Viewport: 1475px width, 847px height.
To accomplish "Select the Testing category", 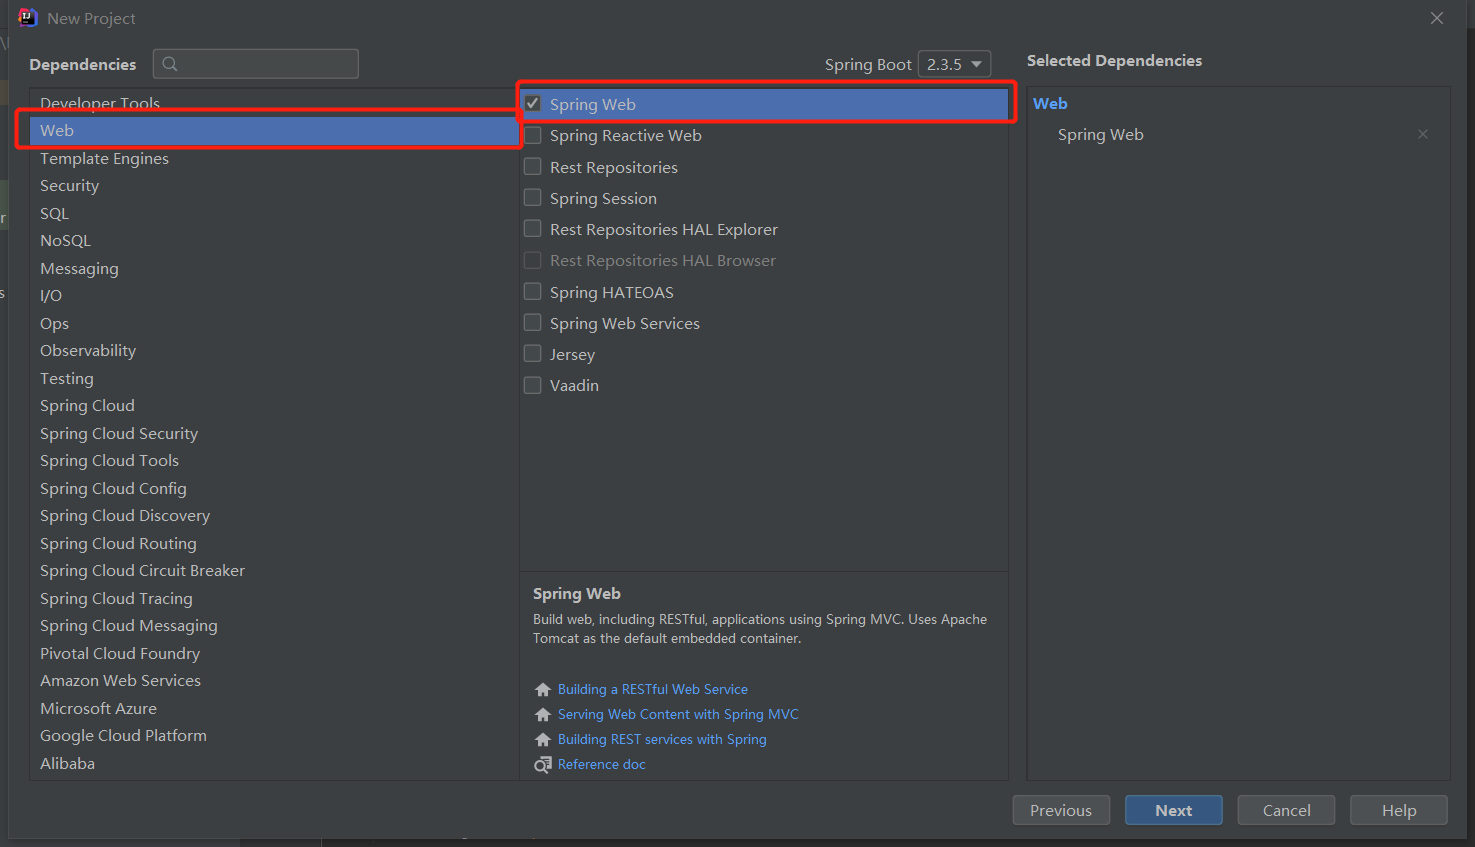I will tap(274, 378).
